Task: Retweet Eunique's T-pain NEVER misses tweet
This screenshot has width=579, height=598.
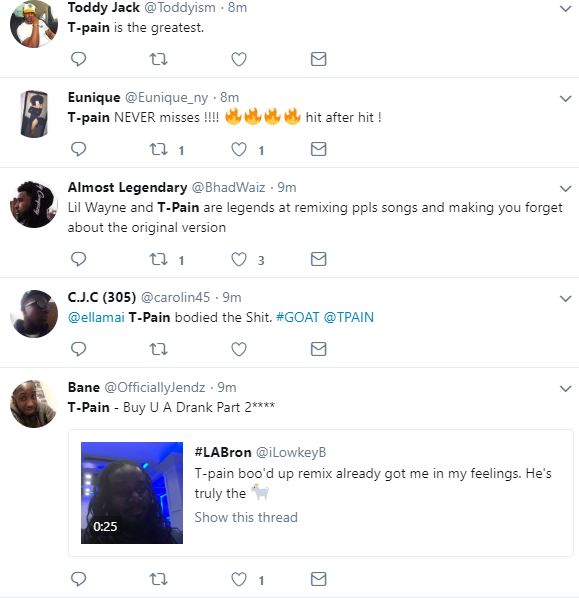Action: pyautogui.click(x=158, y=149)
